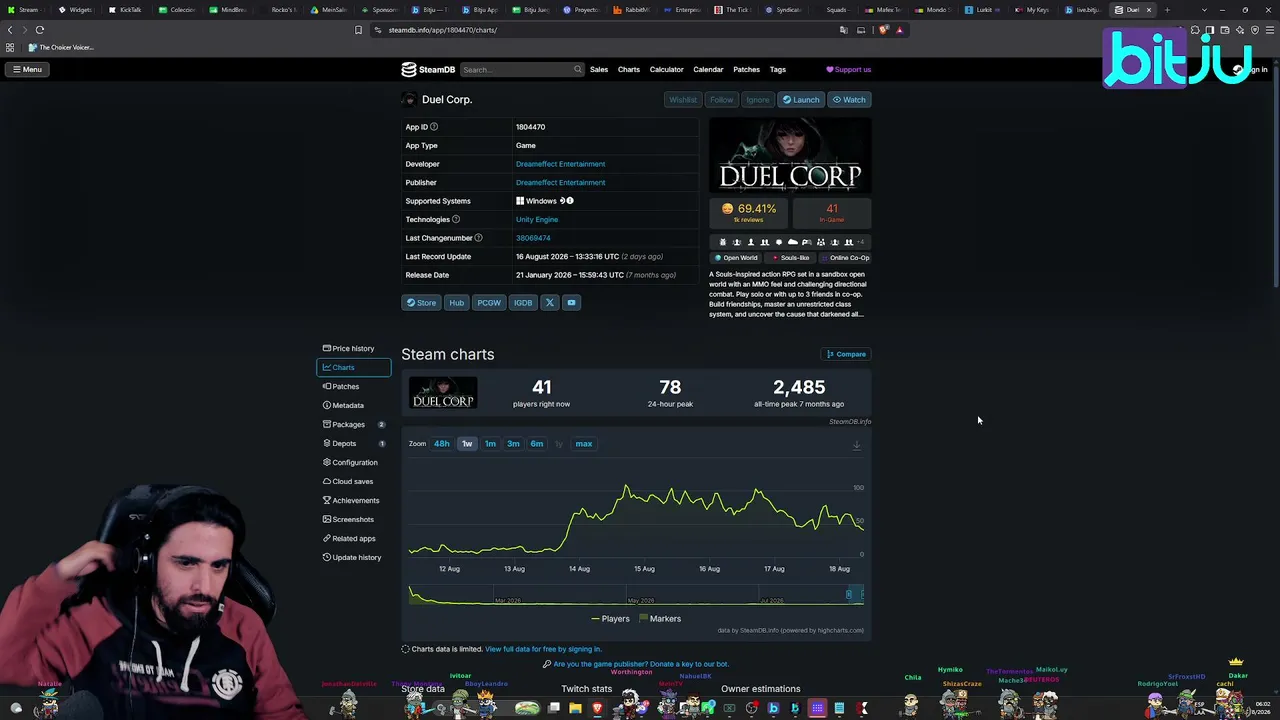Image resolution: width=1280 pixels, height=720 pixels.
Task: Click the Hub button
Action: pos(456,302)
